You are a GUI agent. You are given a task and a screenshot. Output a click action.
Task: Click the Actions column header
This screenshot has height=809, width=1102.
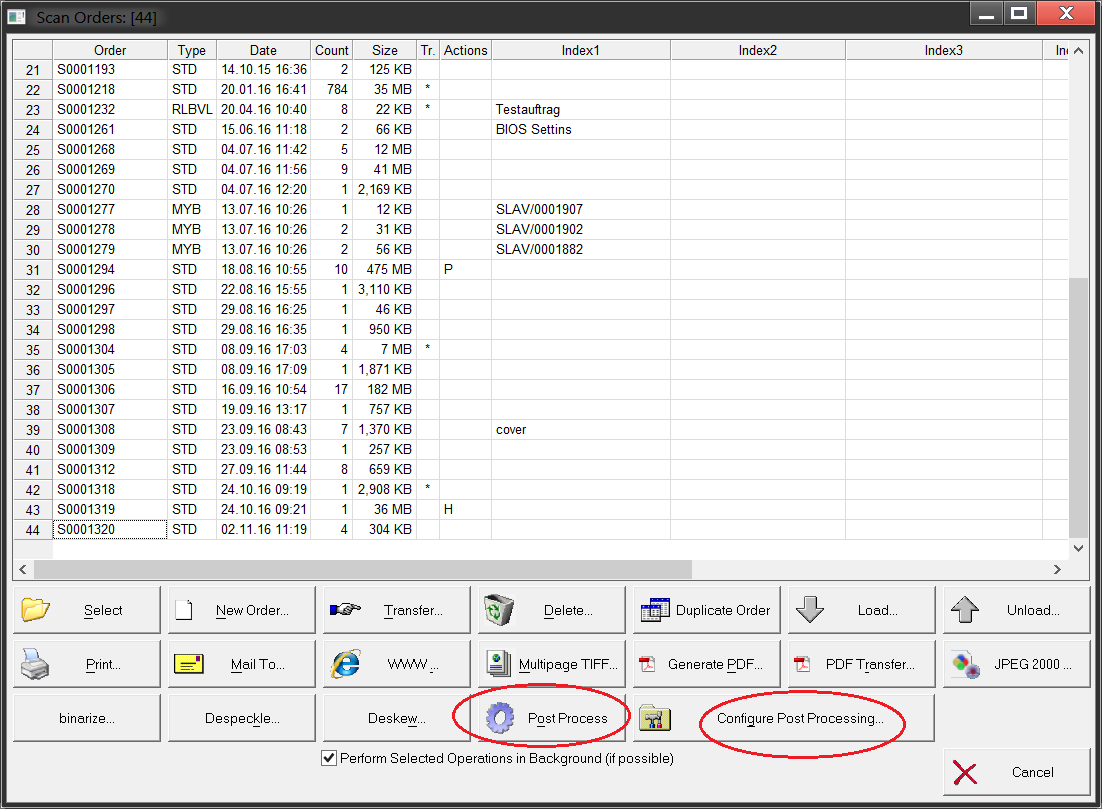(x=465, y=50)
